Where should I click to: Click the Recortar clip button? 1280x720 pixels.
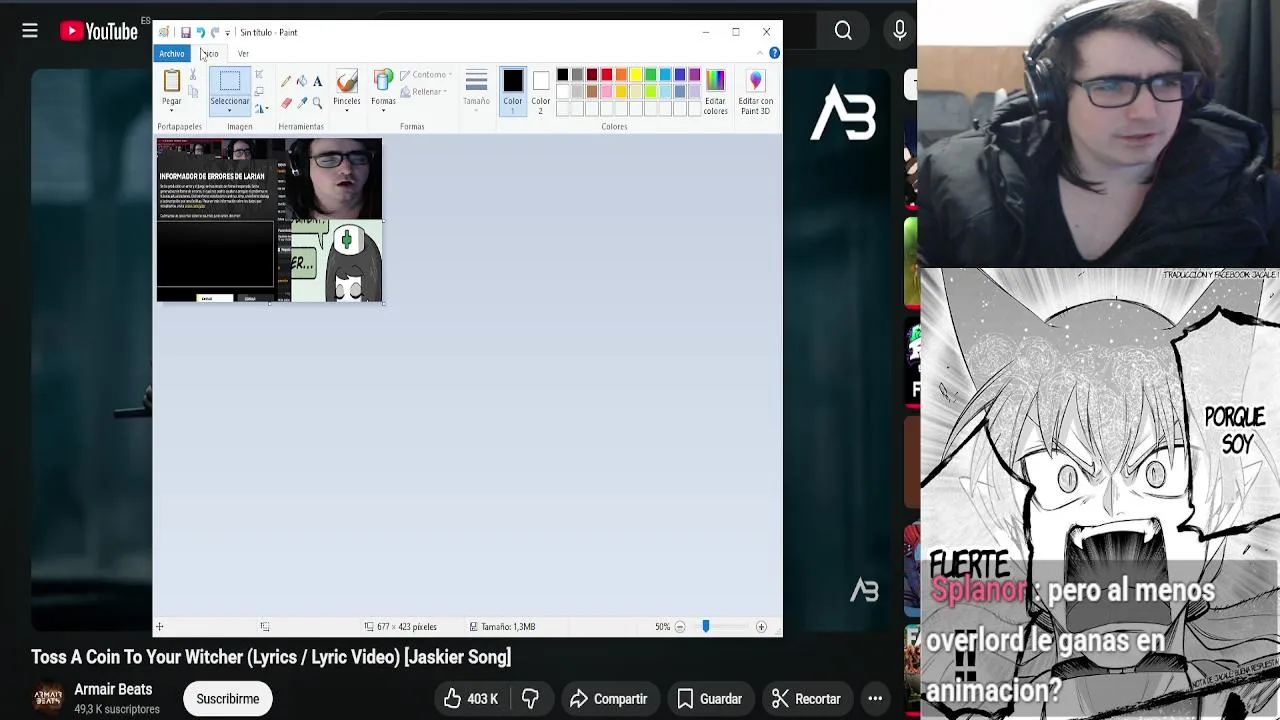806,699
